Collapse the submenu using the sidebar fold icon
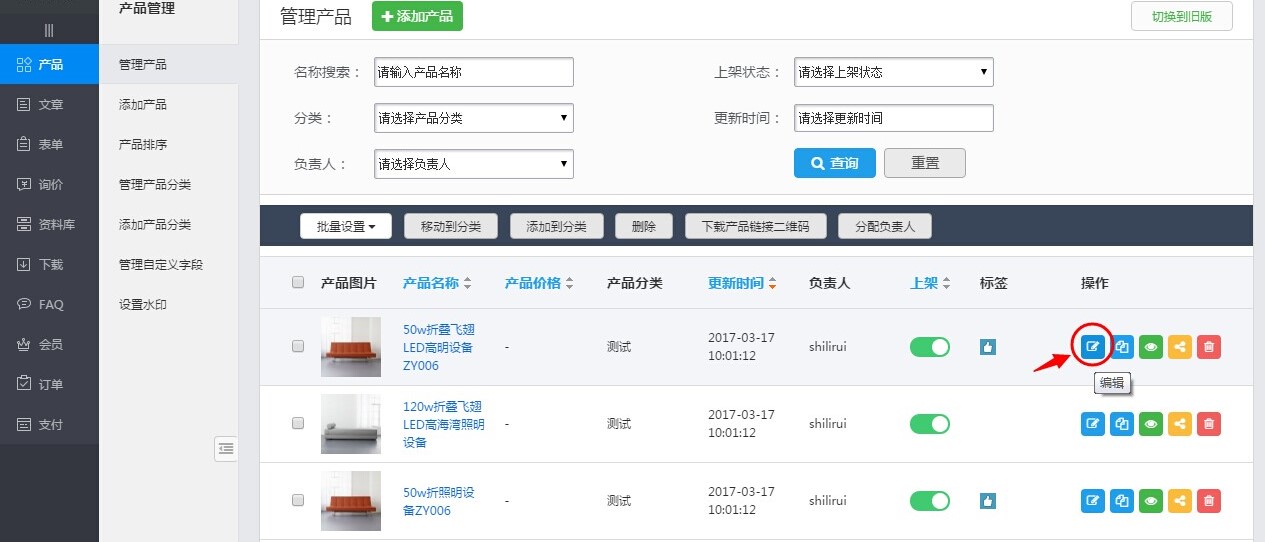1265x542 pixels. [226, 449]
